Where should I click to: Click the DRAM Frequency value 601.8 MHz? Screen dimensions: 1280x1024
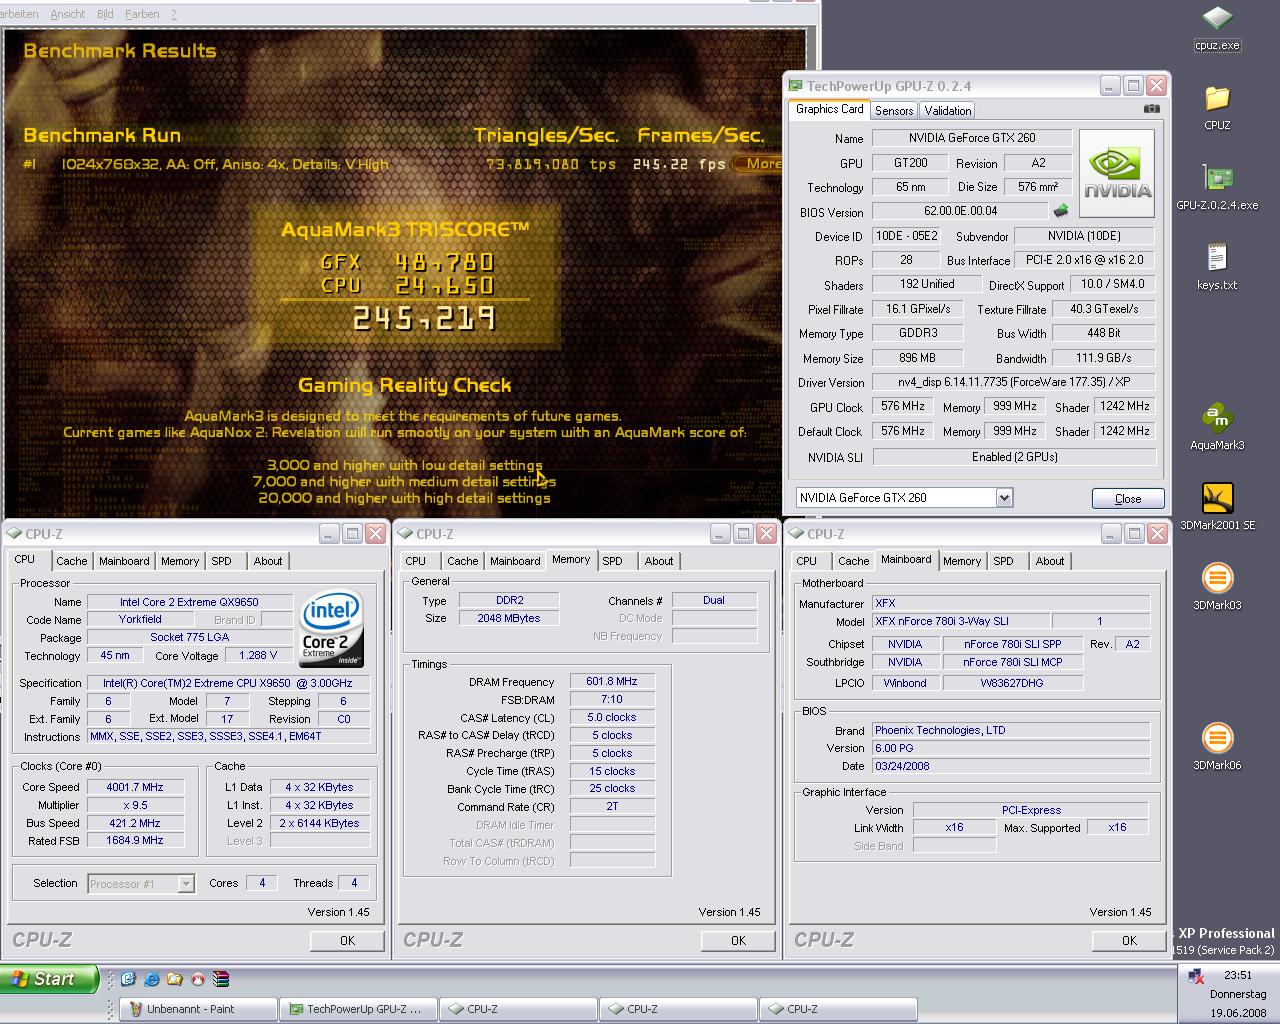(x=612, y=681)
